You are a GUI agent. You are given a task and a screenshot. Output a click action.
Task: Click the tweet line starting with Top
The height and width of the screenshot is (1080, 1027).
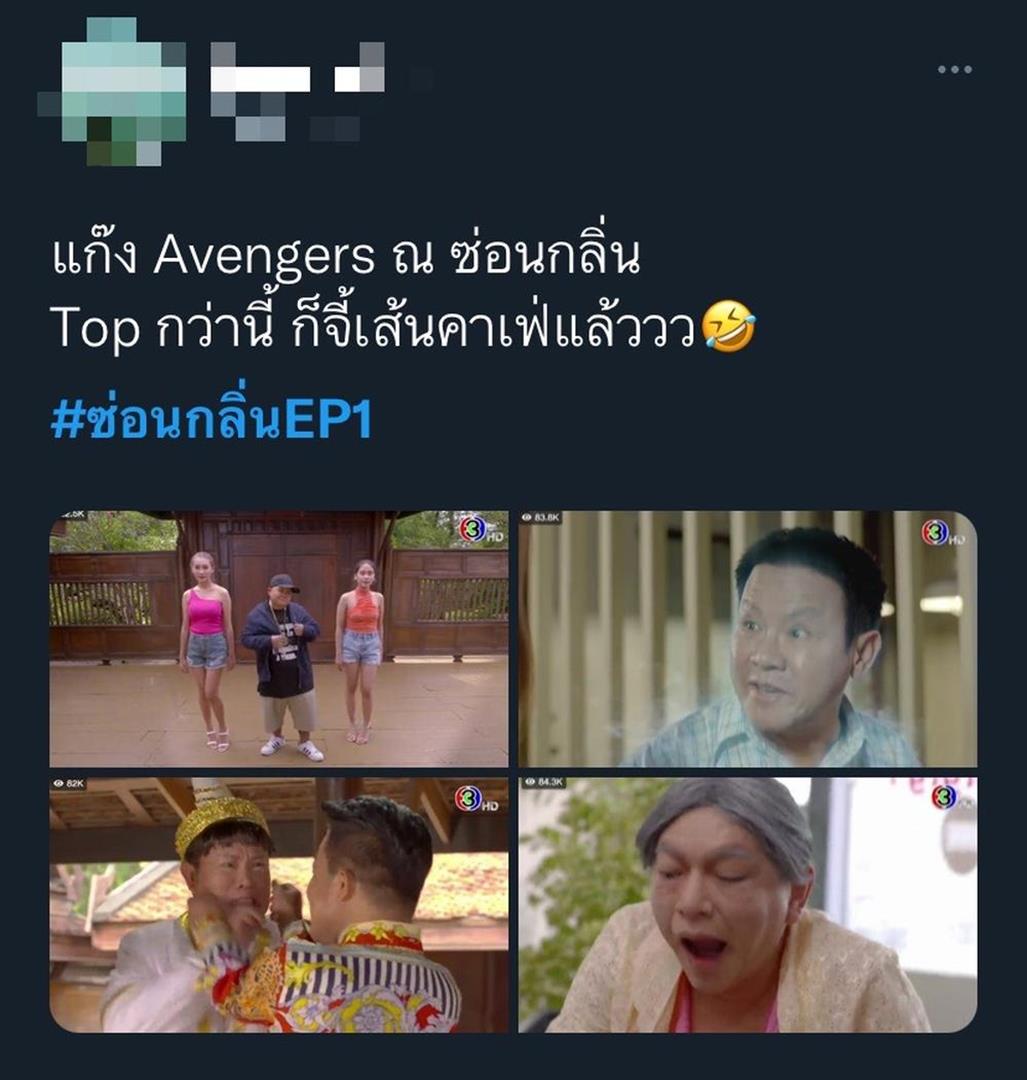(x=403, y=328)
